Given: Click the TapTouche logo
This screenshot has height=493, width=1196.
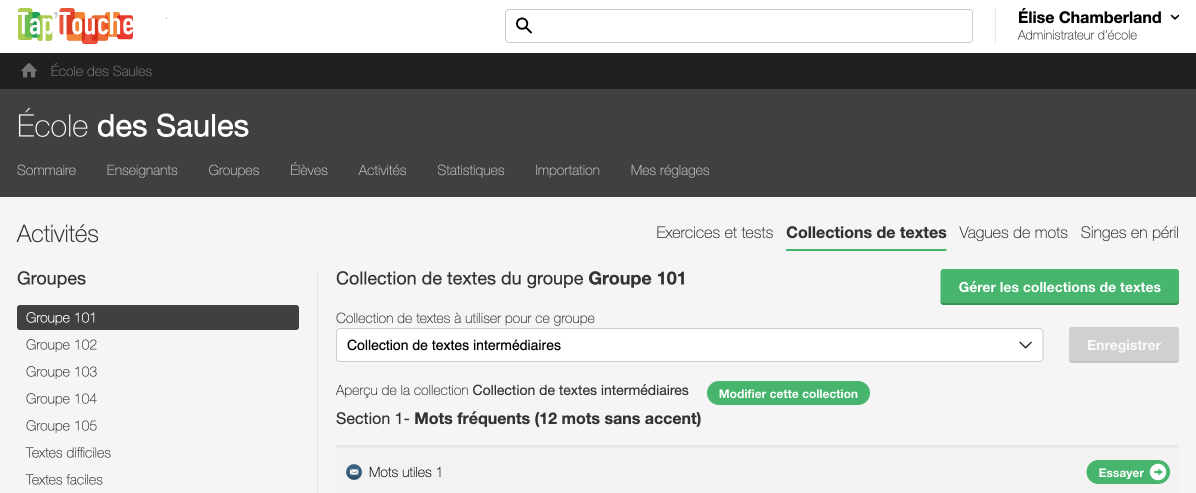Looking at the screenshot, I should pos(76,26).
